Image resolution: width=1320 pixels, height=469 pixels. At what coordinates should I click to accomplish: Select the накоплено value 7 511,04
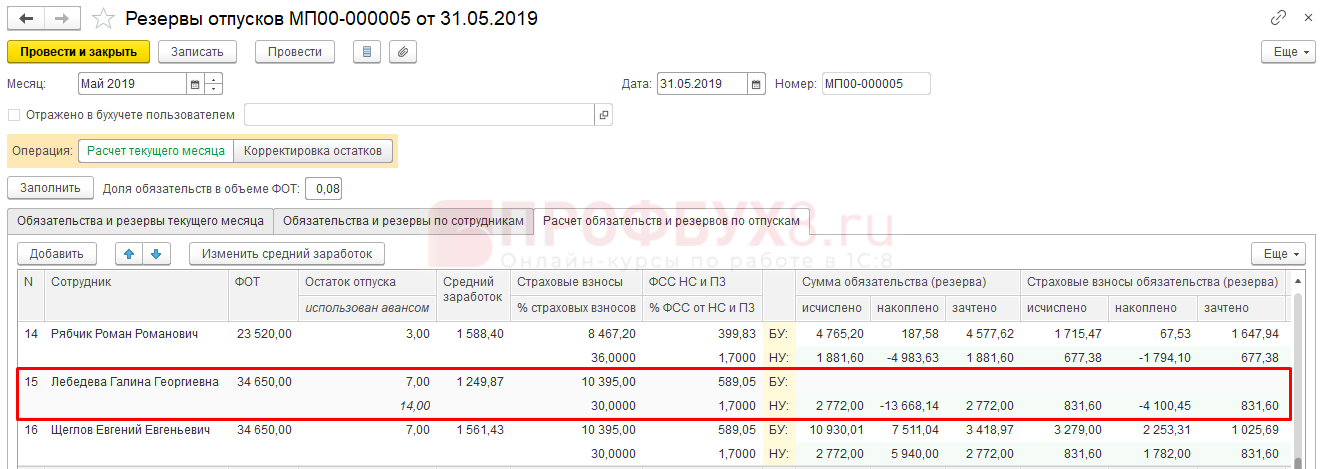pos(913,430)
